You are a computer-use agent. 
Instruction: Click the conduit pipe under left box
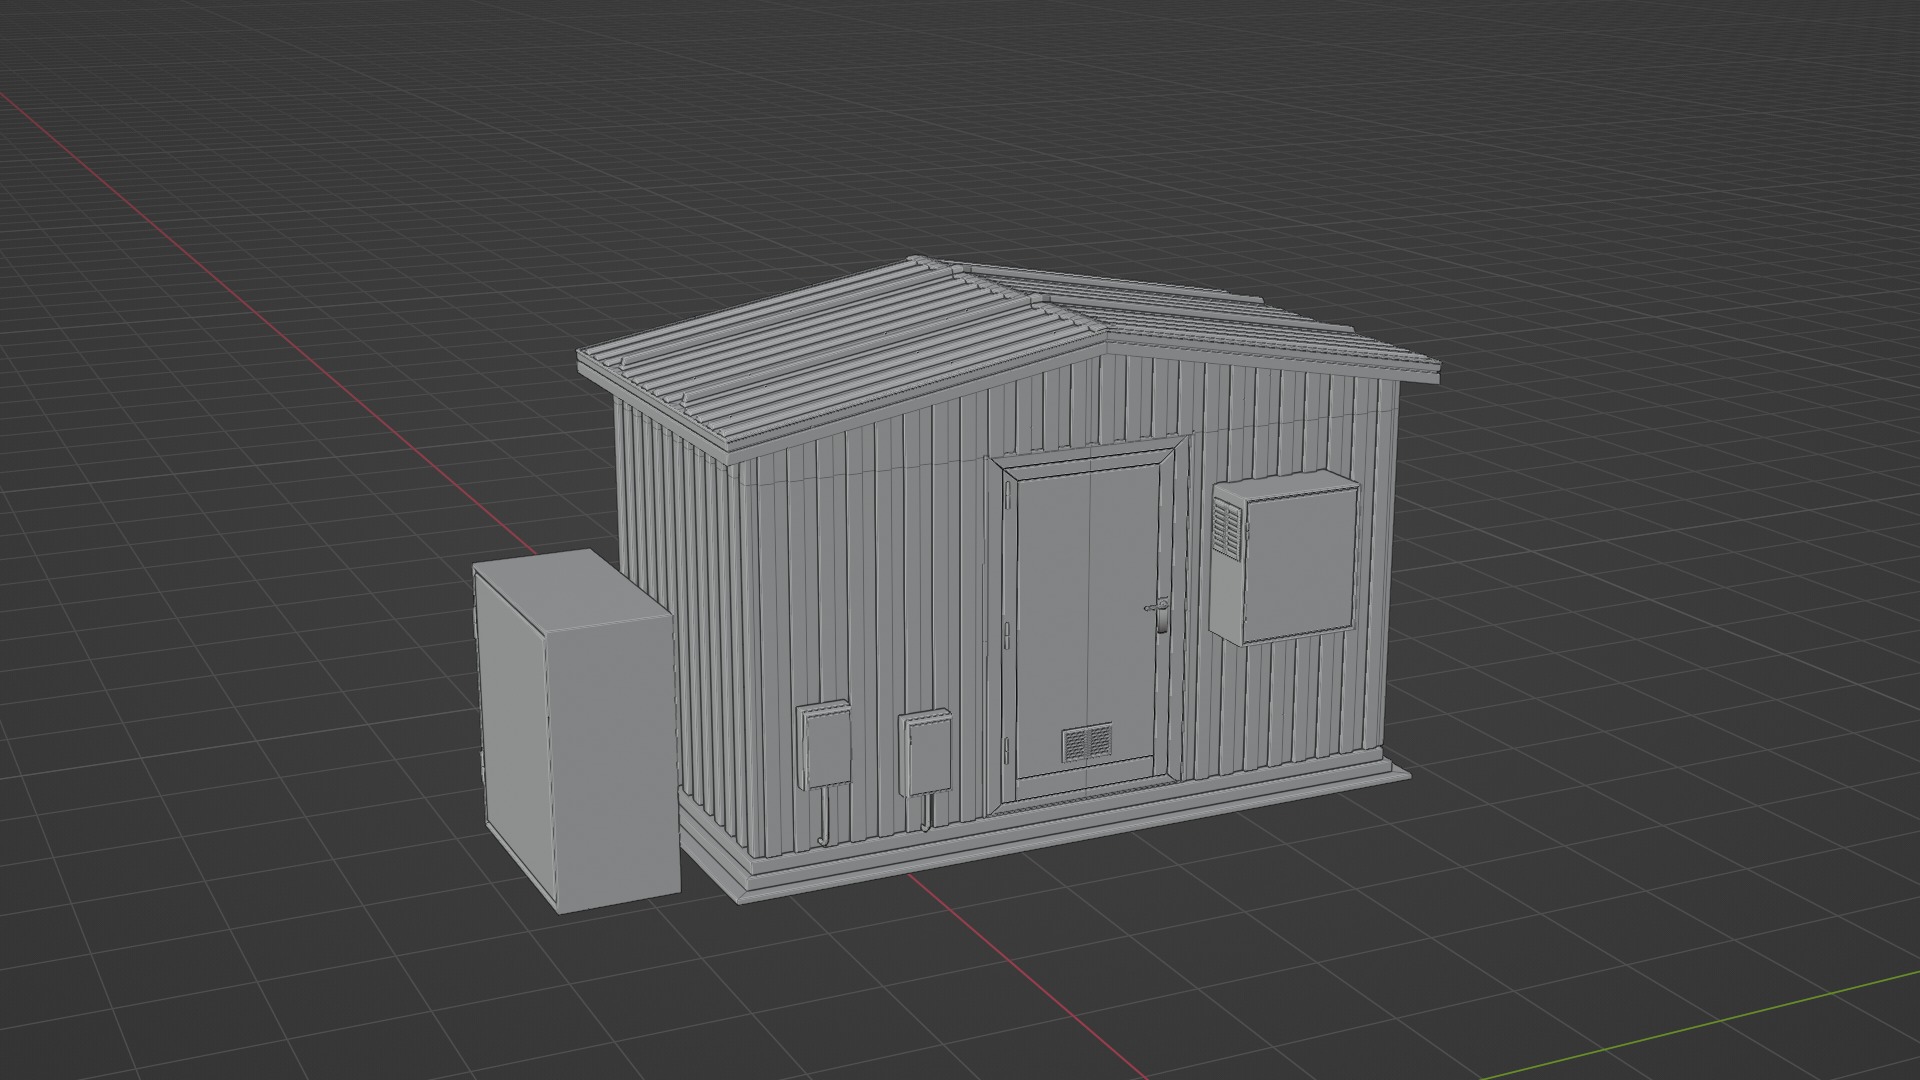[823, 816]
